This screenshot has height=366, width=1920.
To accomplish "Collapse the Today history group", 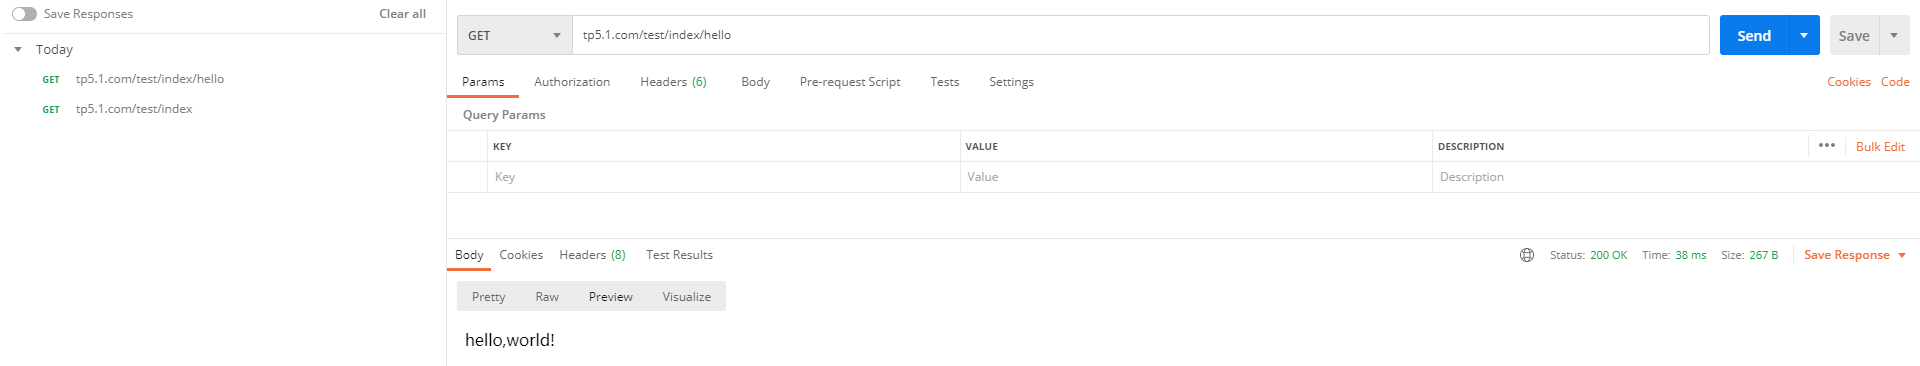I will pos(18,49).
